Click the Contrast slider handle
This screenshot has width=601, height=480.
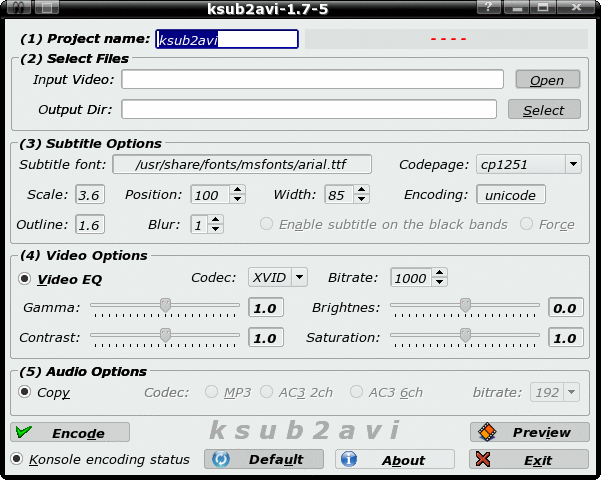[166, 335]
